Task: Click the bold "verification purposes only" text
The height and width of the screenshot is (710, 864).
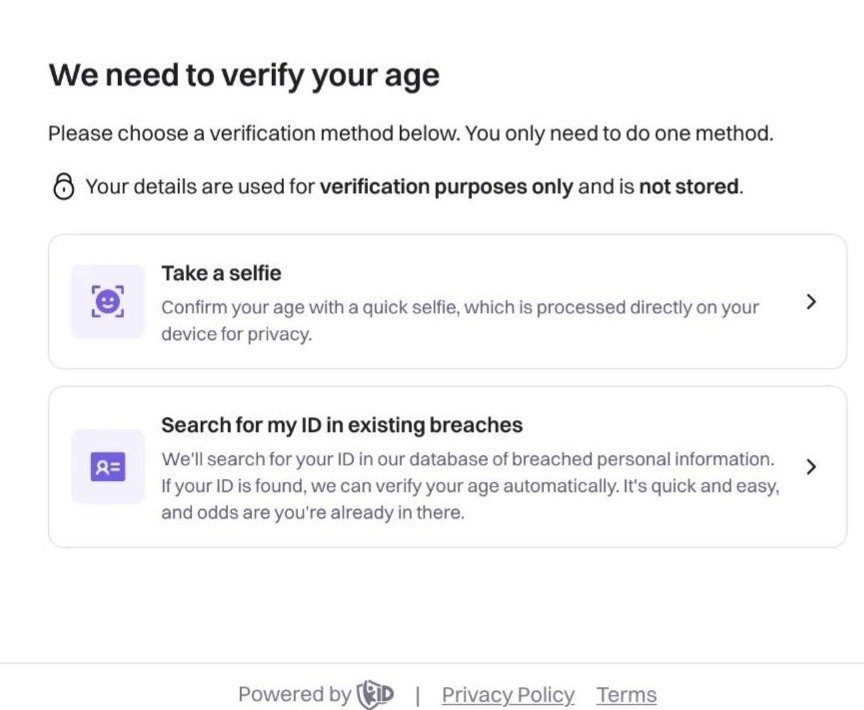Action: click(x=446, y=187)
